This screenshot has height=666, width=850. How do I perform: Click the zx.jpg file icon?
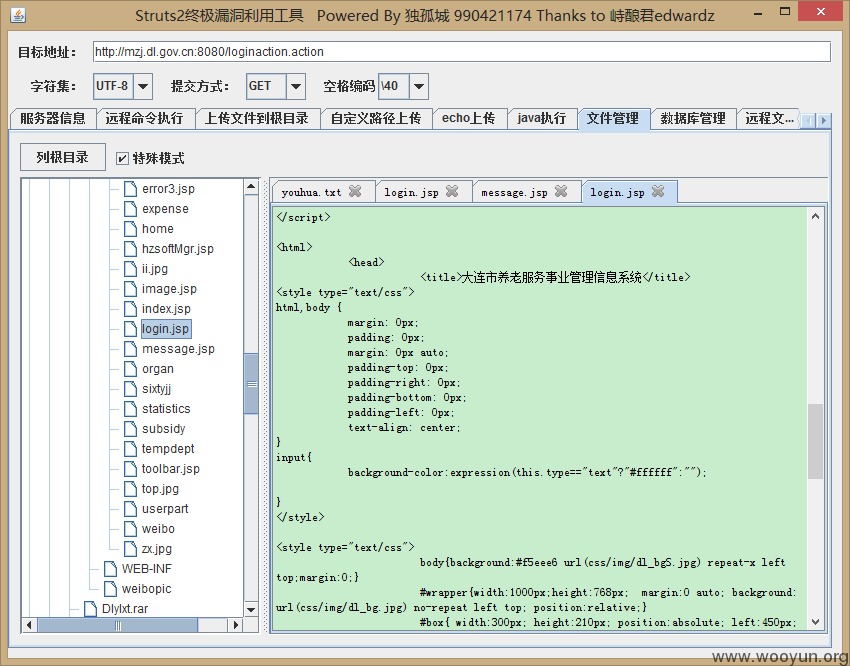[x=130, y=548]
